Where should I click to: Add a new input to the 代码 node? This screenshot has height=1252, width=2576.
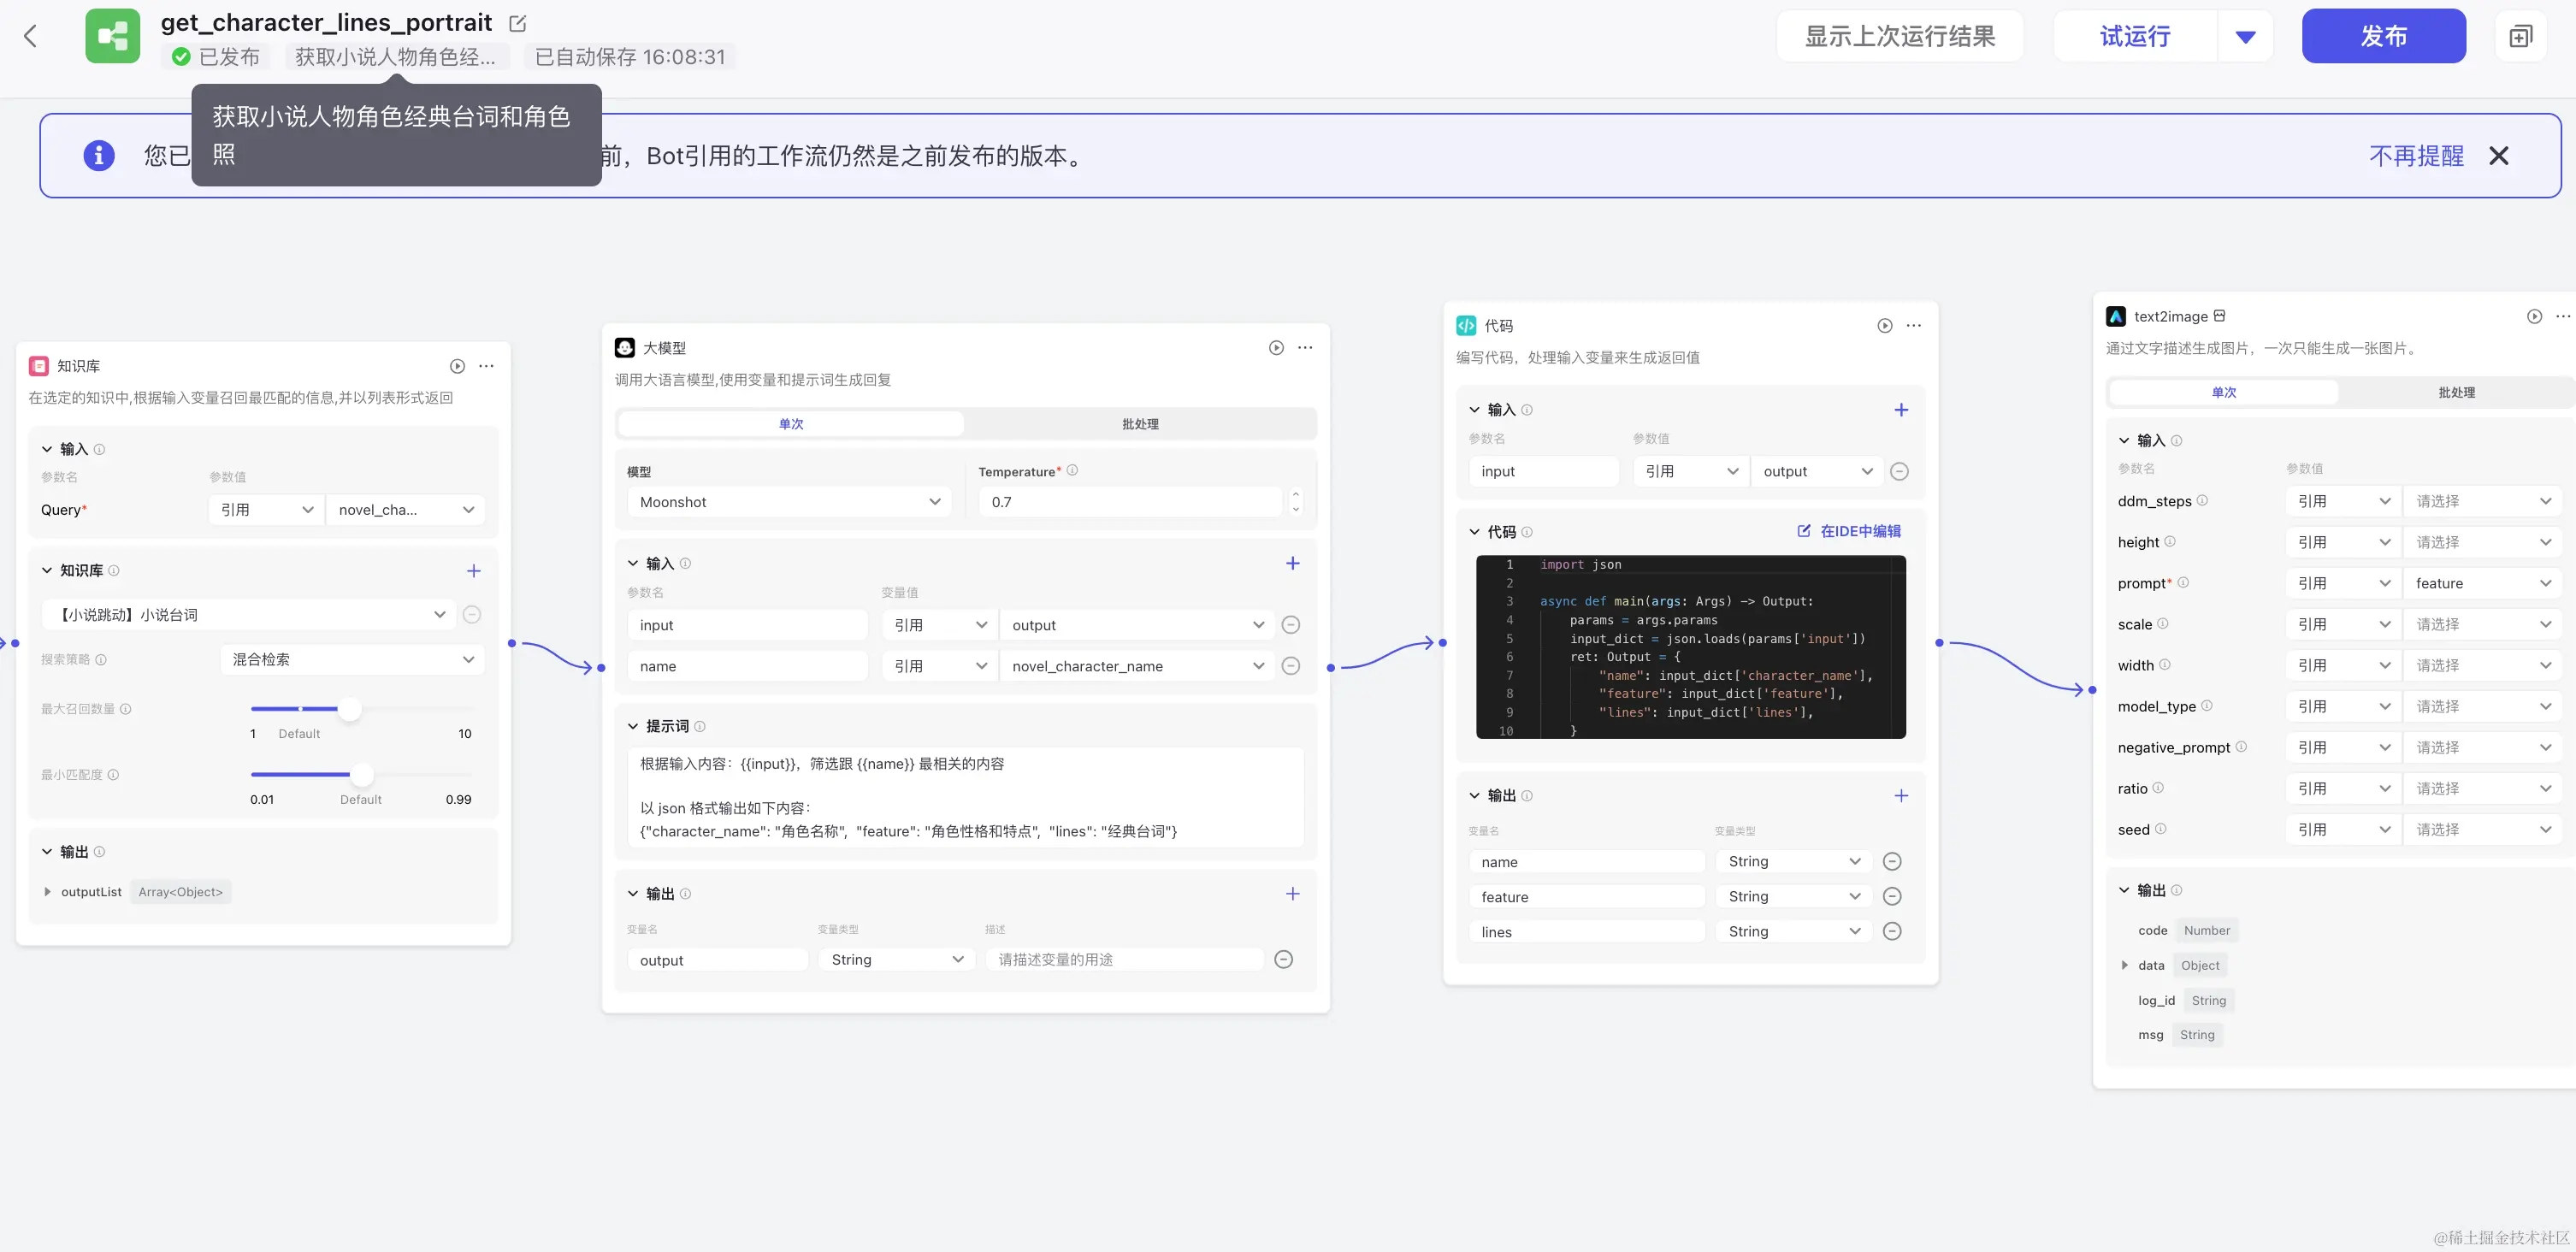click(1900, 410)
